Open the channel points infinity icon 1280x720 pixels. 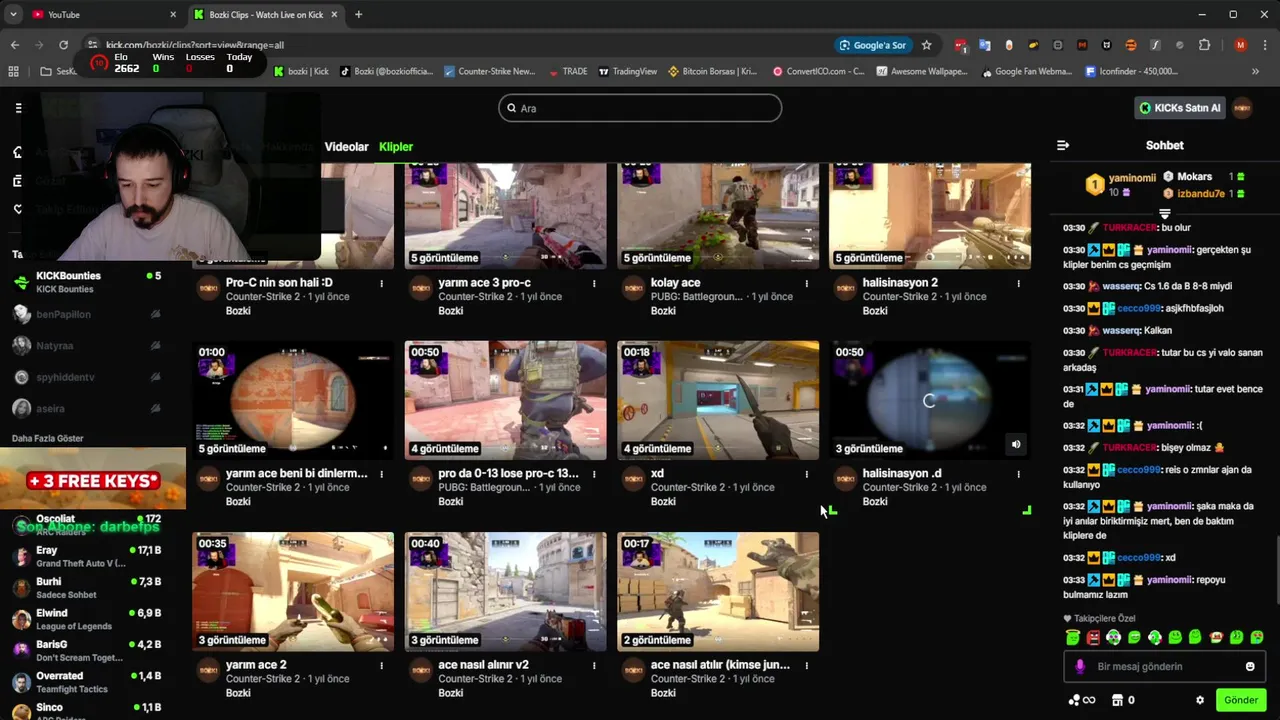pos(1082,700)
